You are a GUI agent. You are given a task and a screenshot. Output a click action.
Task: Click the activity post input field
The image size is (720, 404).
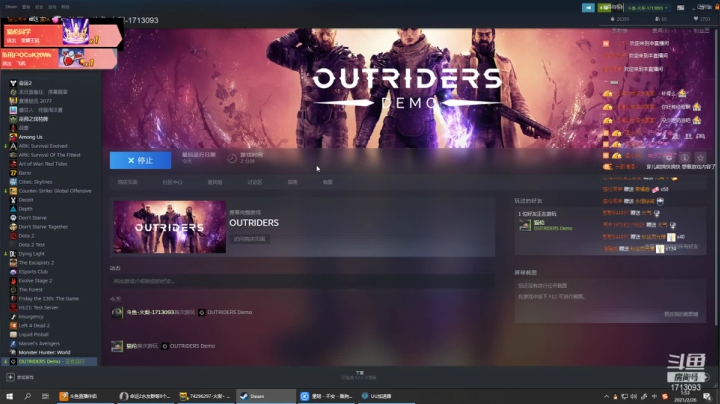(x=302, y=281)
